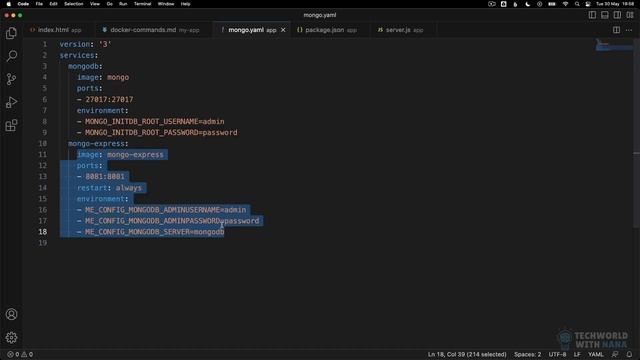Open the Go menu

[x=109, y=4]
